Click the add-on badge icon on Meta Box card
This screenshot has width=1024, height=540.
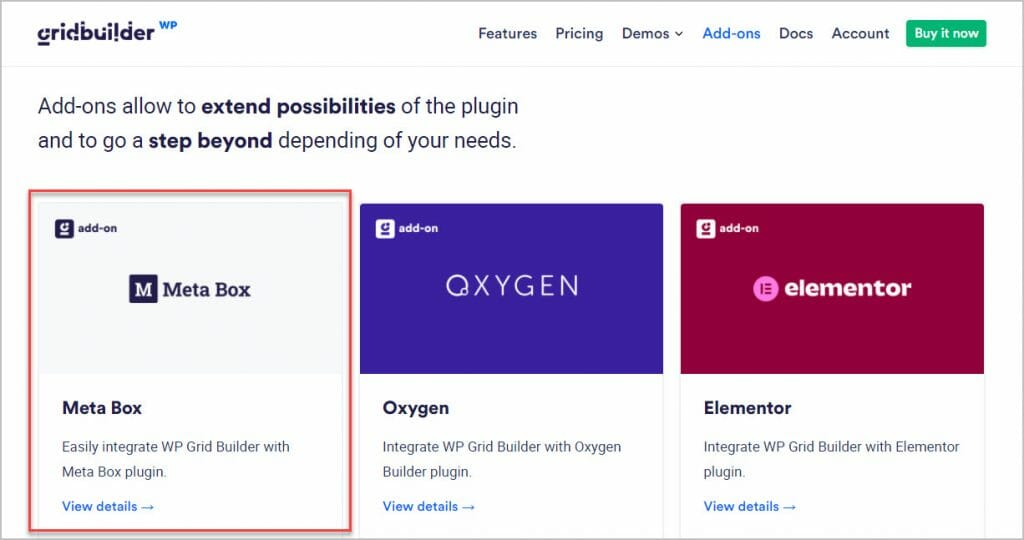point(64,229)
